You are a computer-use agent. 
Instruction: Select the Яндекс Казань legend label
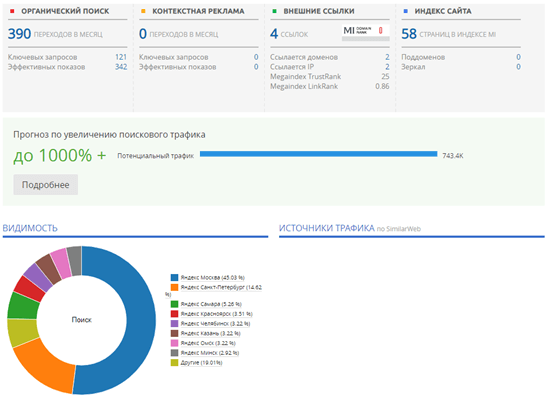point(210,333)
